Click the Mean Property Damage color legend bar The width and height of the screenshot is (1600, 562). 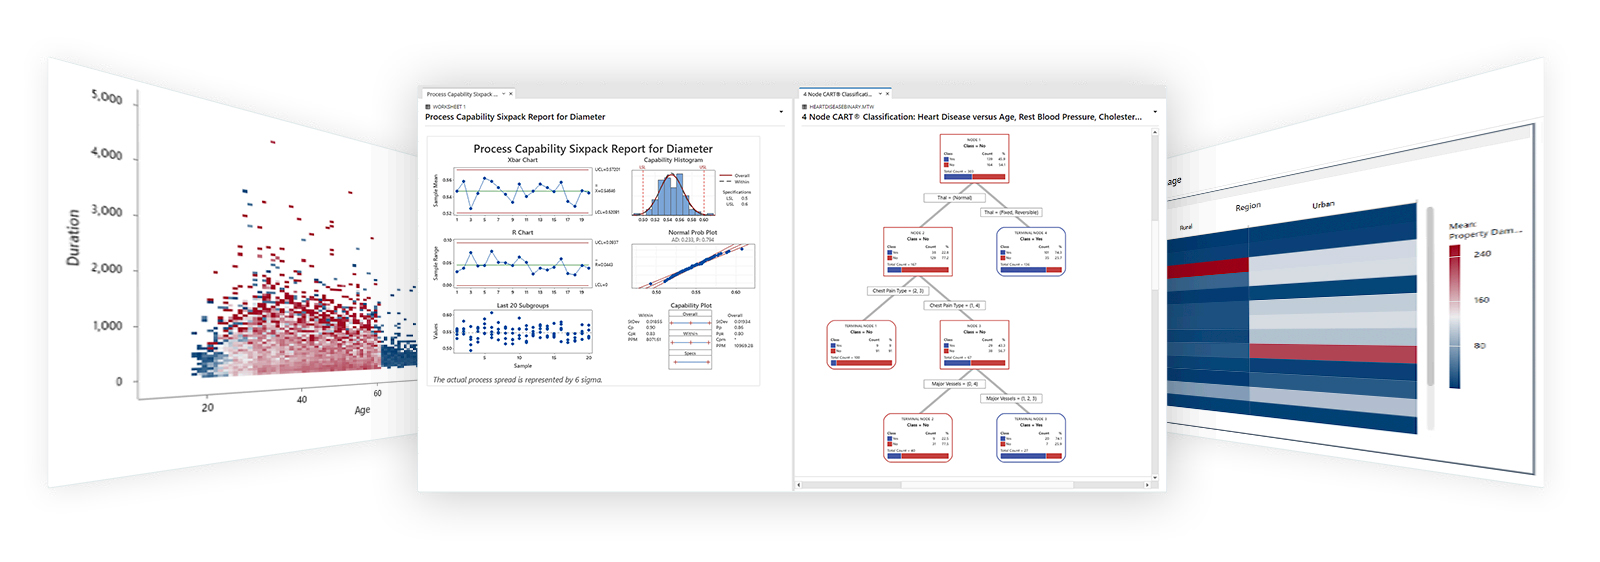tap(1455, 316)
